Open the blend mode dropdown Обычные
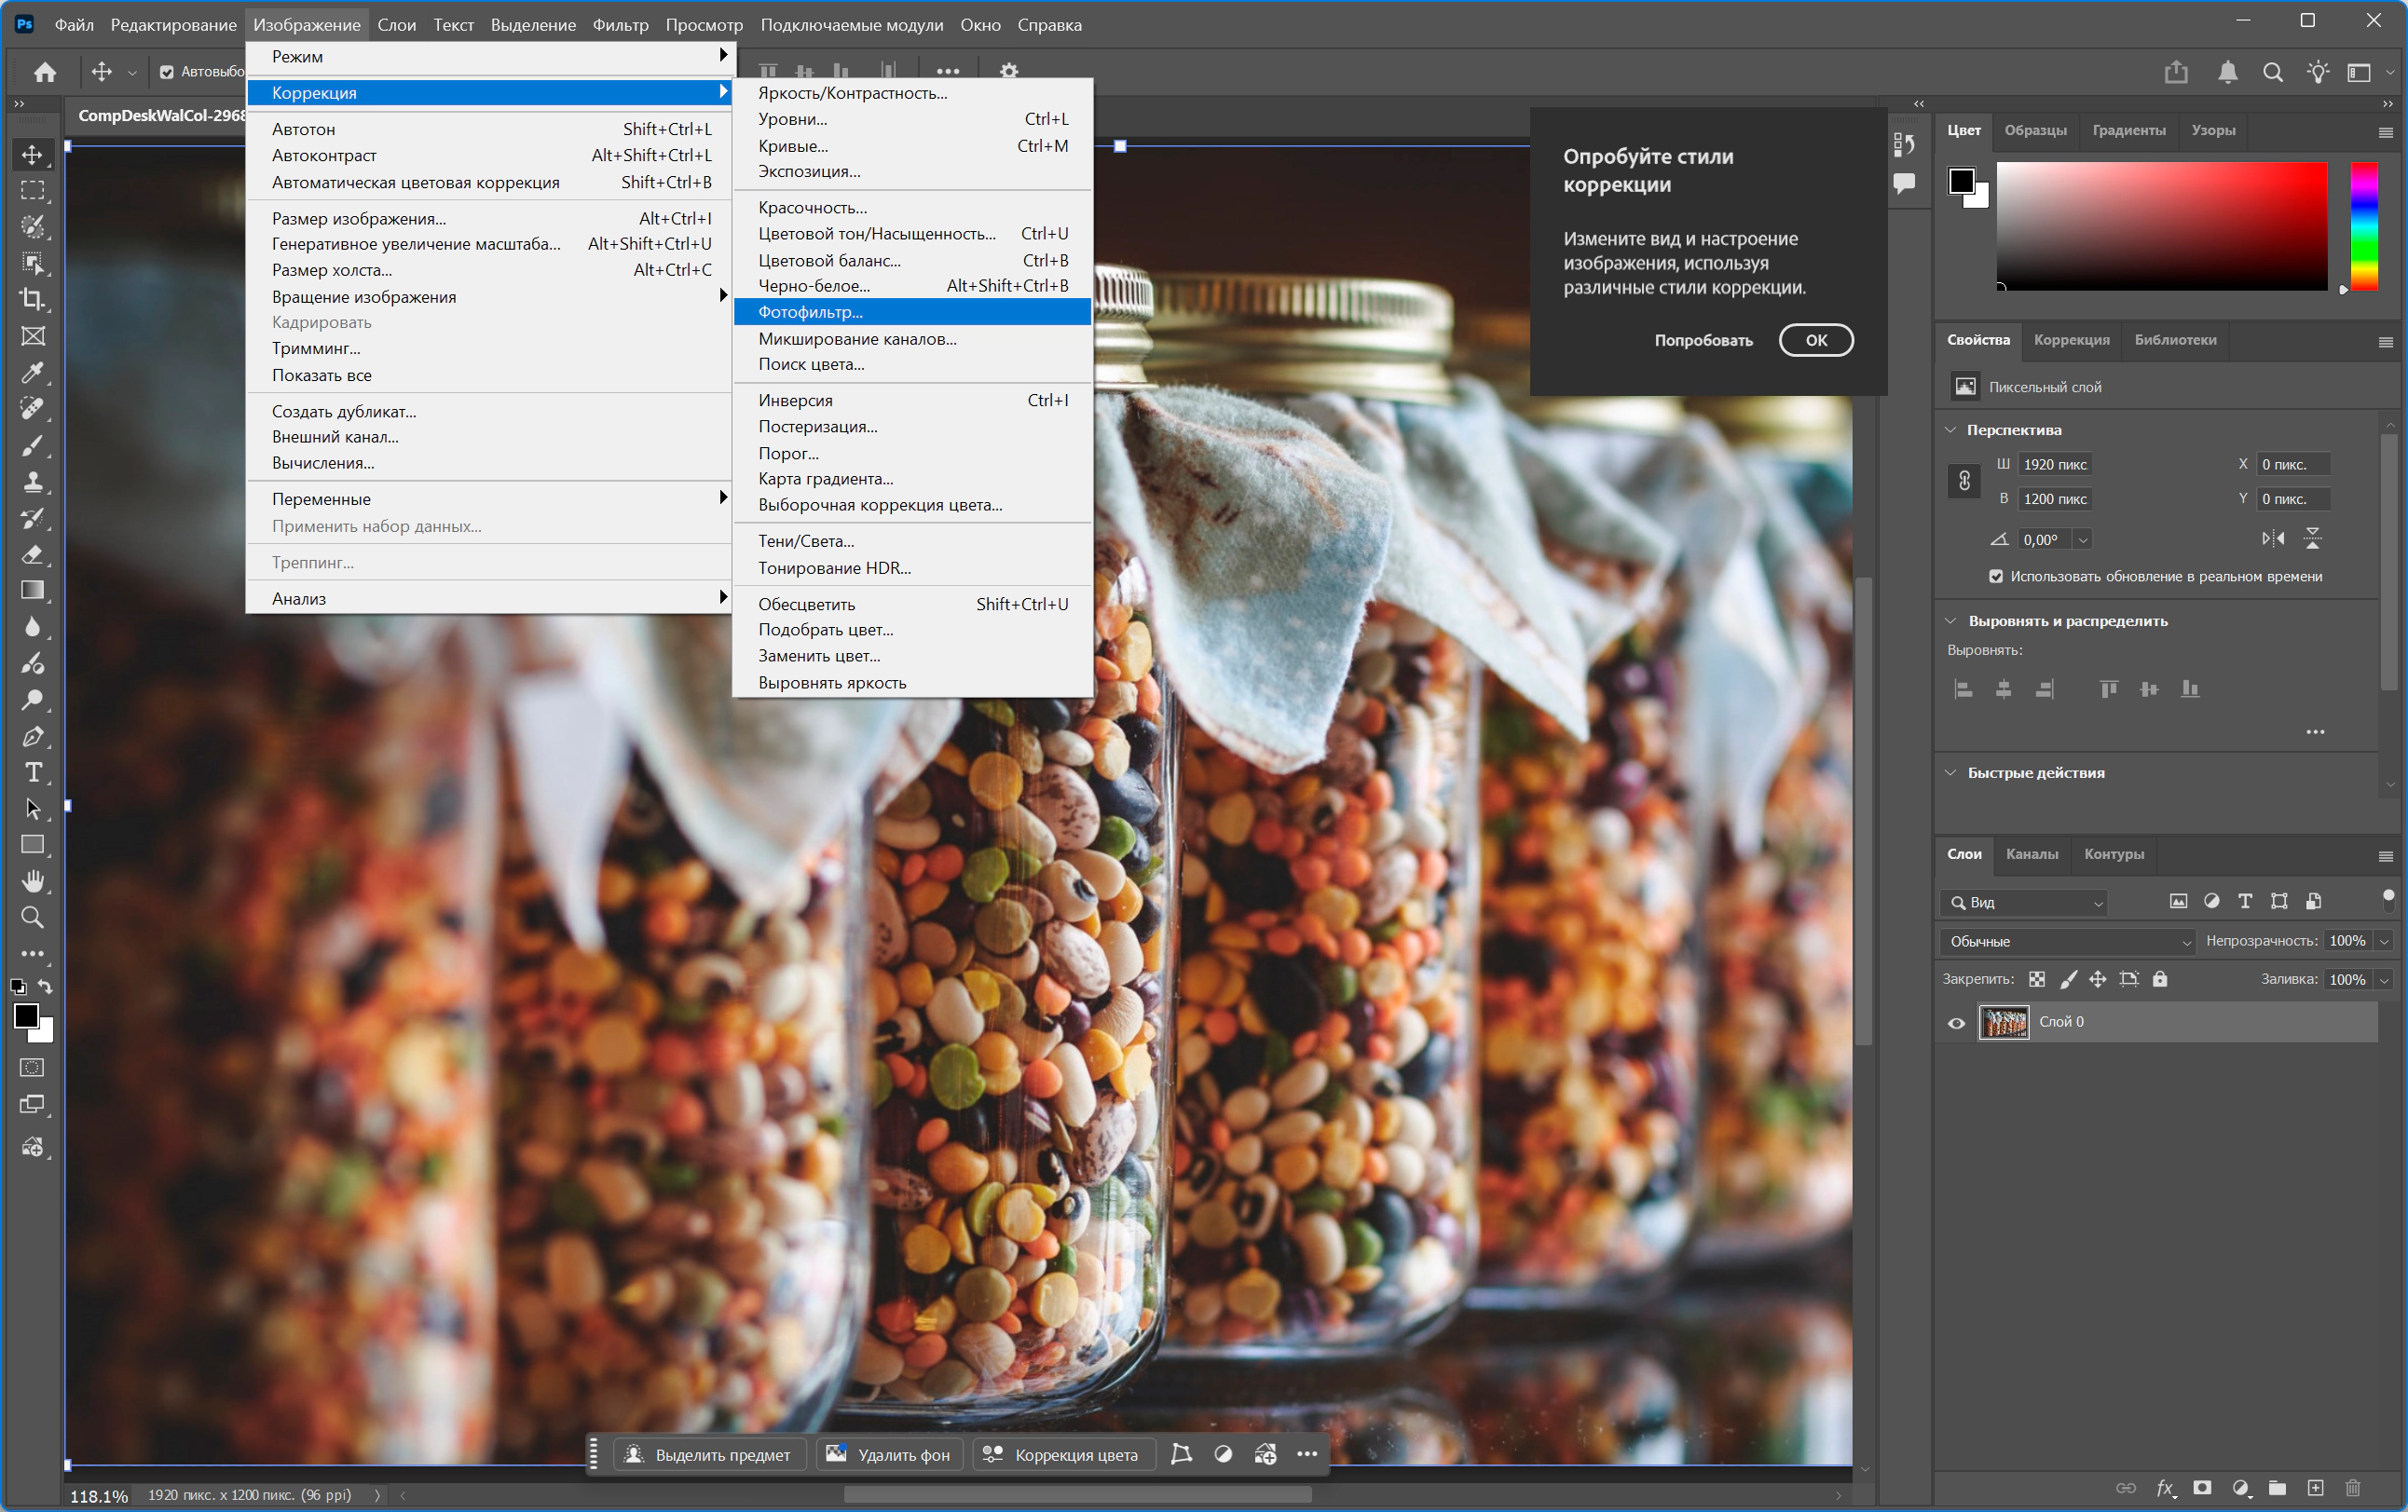The height and width of the screenshot is (1512, 2408). tap(2069, 941)
